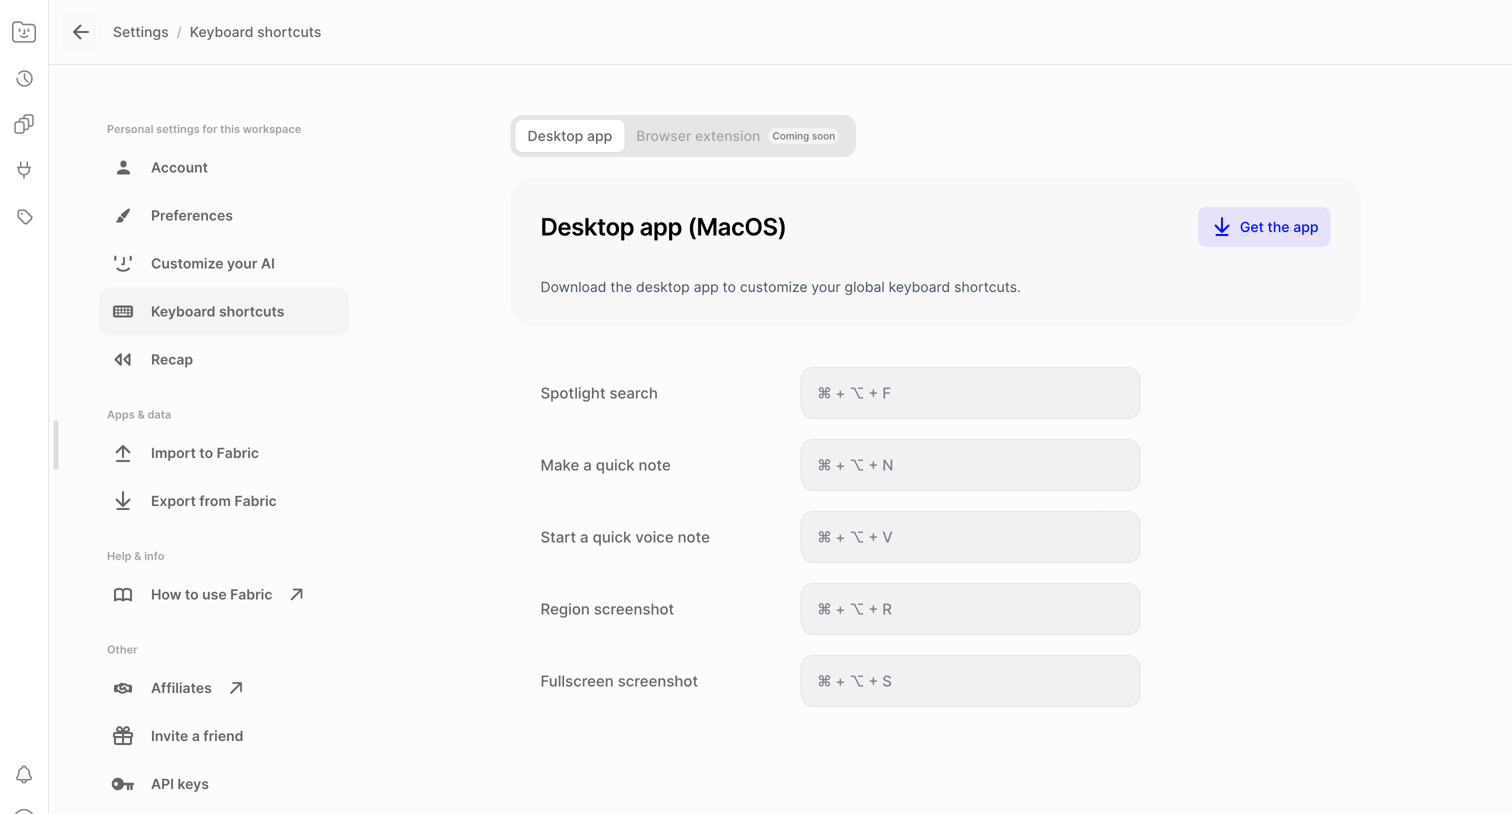Click the Help & info section header
Image resolution: width=1512 pixels, height=814 pixels.
point(135,556)
